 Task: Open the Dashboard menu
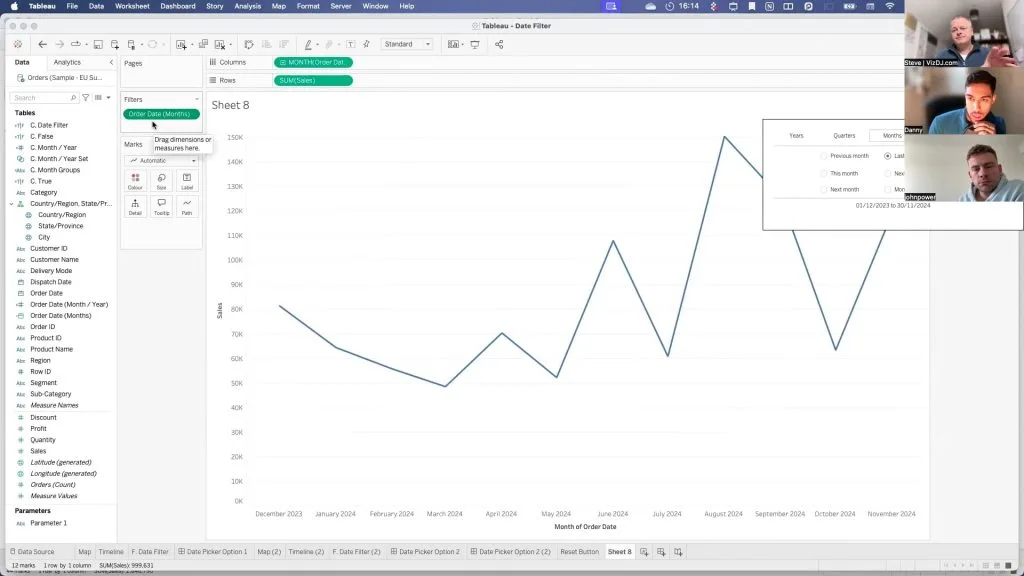[178, 6]
